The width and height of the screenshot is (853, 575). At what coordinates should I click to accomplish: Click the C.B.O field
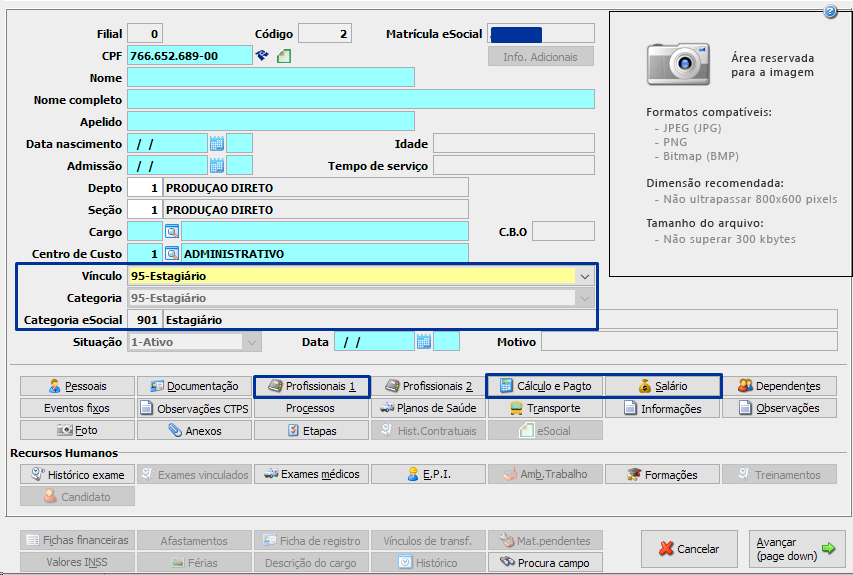tap(563, 232)
